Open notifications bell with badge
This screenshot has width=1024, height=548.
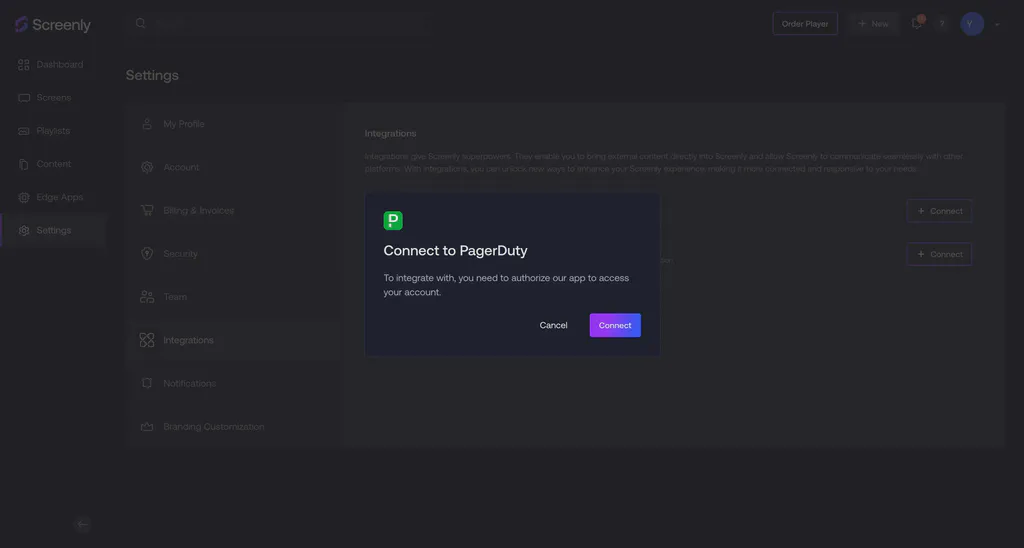(x=917, y=23)
